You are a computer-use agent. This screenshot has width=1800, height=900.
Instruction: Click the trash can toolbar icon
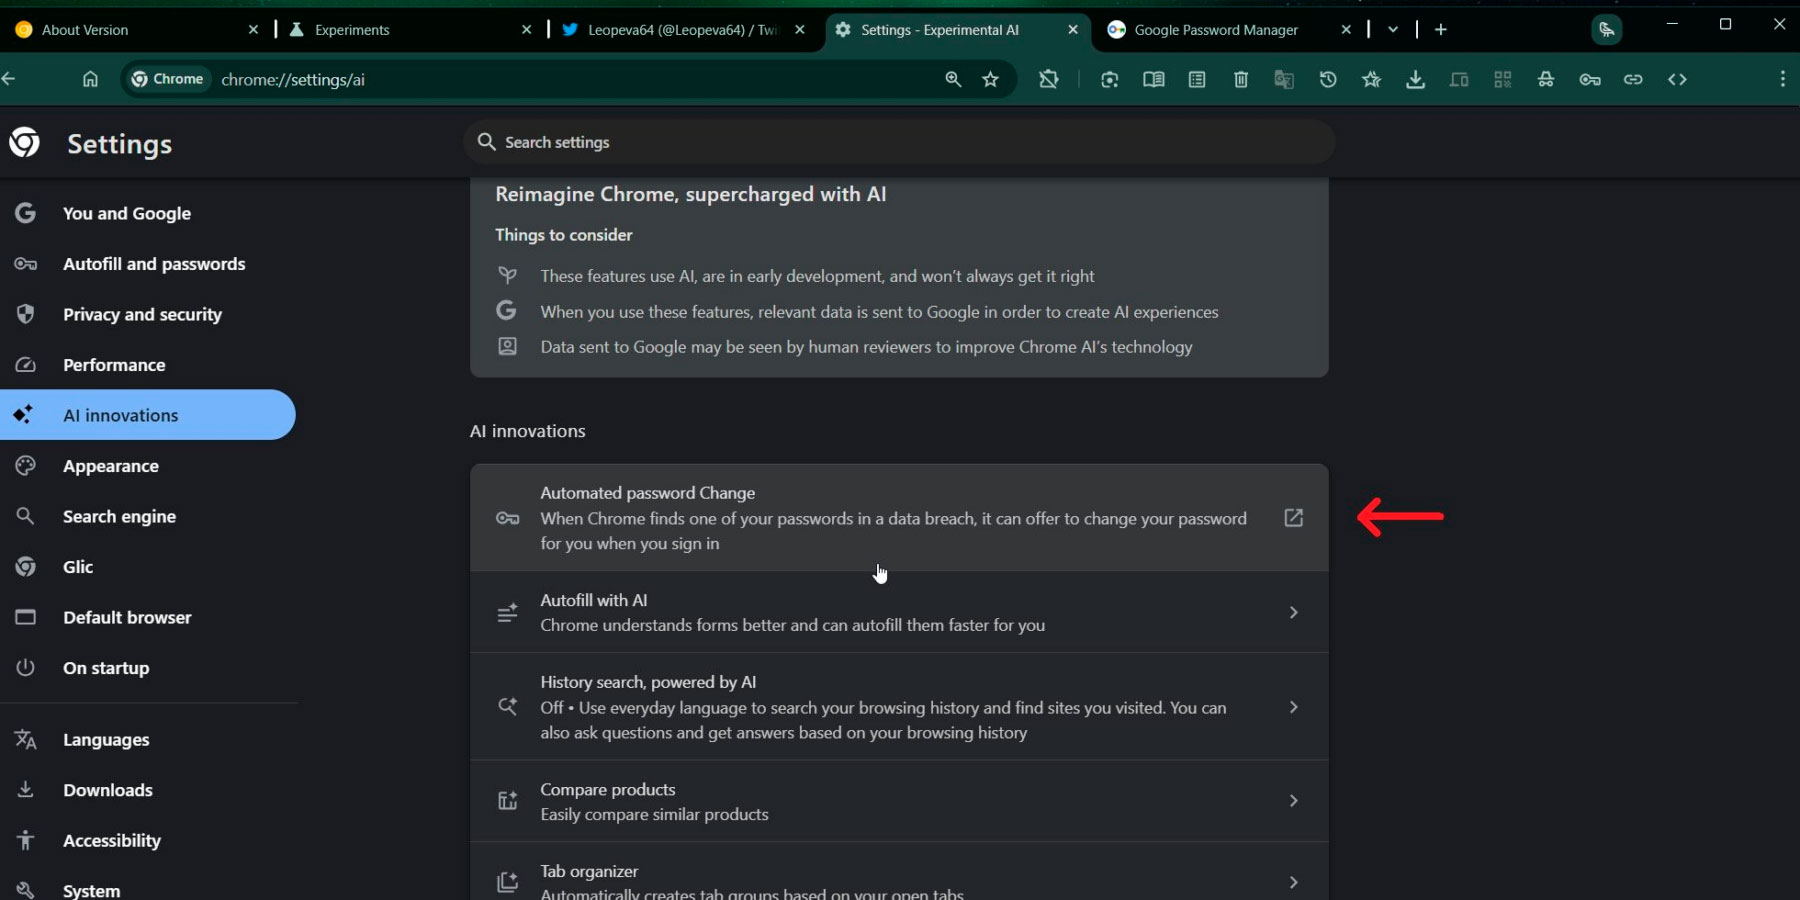tap(1240, 79)
